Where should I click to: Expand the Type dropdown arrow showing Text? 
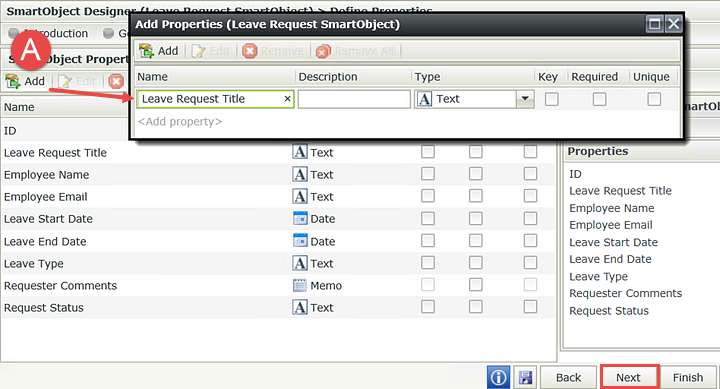pyautogui.click(x=525, y=99)
